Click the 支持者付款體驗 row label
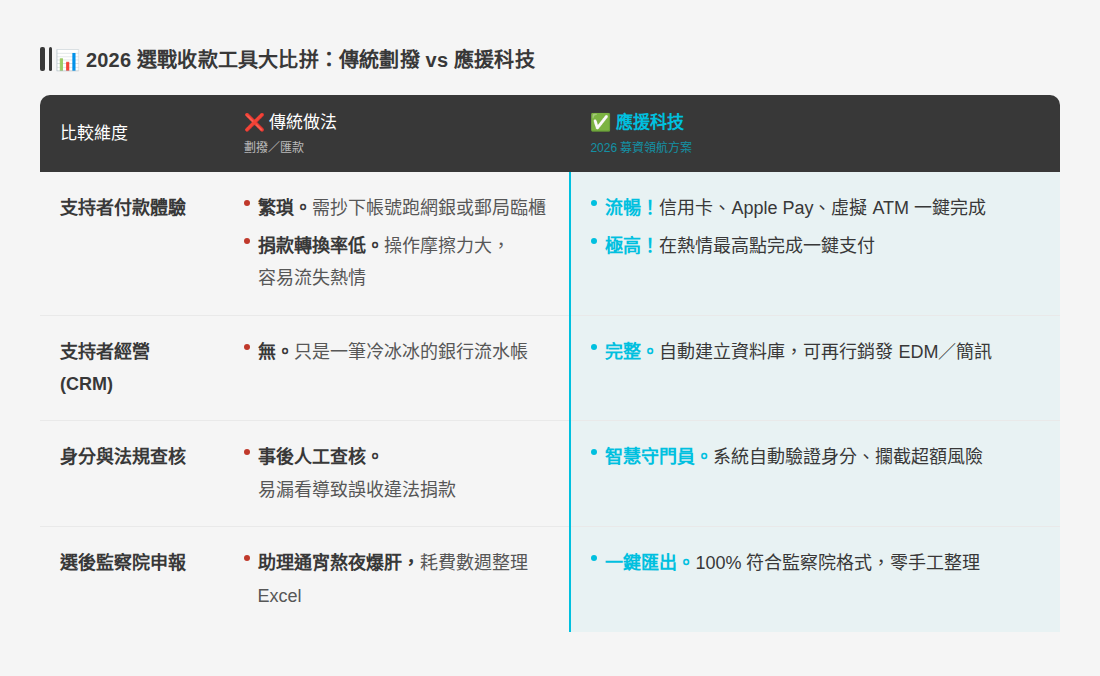Screen dimensions: 1100x676 [123, 208]
